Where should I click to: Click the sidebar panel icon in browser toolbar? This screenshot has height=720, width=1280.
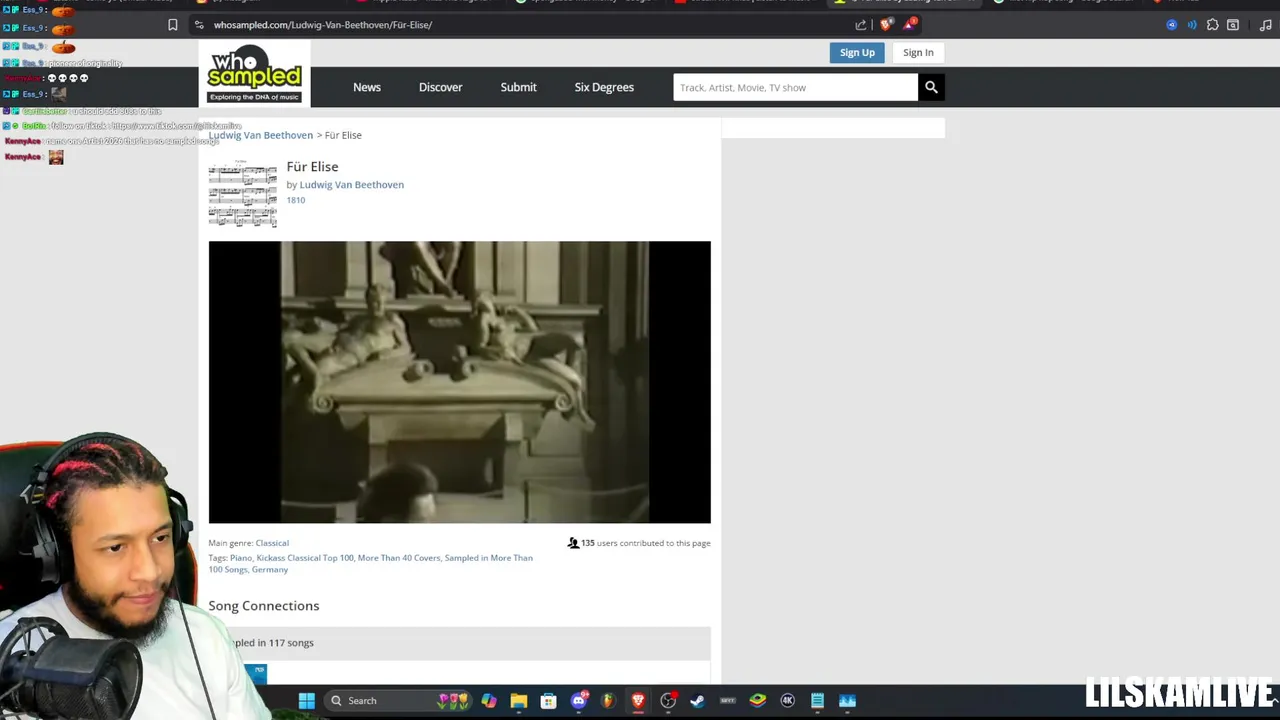tap(1233, 25)
